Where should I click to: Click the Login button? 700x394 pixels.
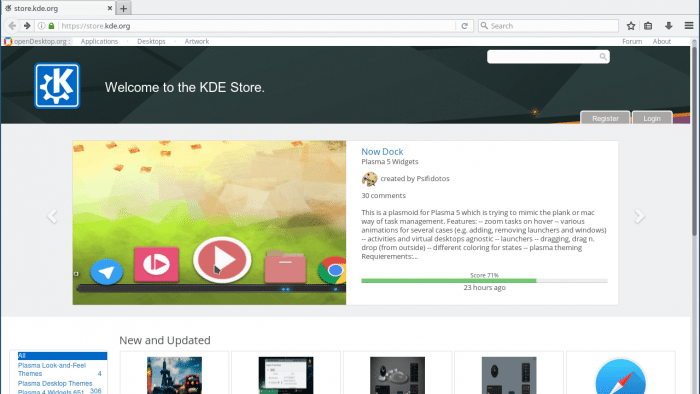click(652, 118)
